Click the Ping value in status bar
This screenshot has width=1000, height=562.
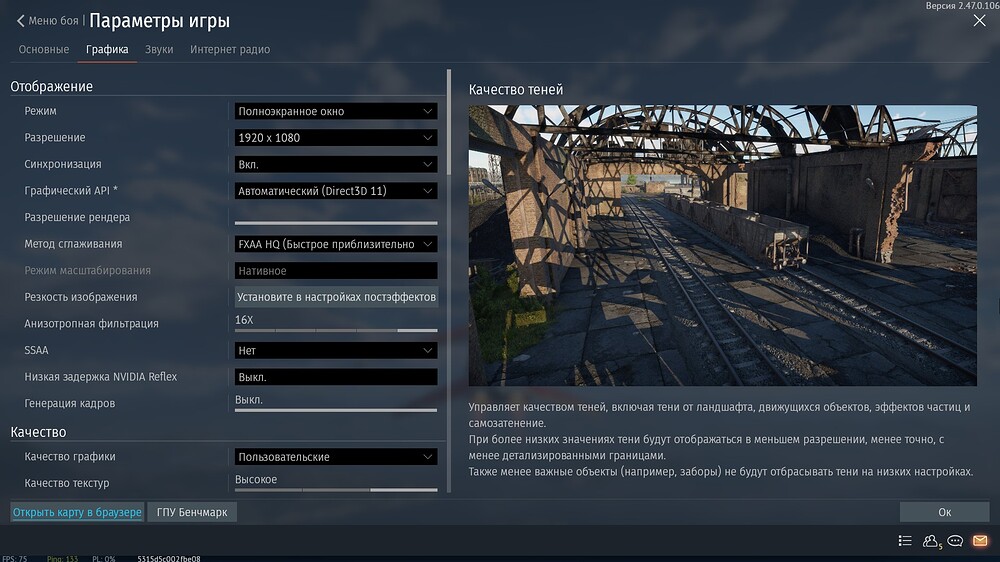click(x=62, y=558)
